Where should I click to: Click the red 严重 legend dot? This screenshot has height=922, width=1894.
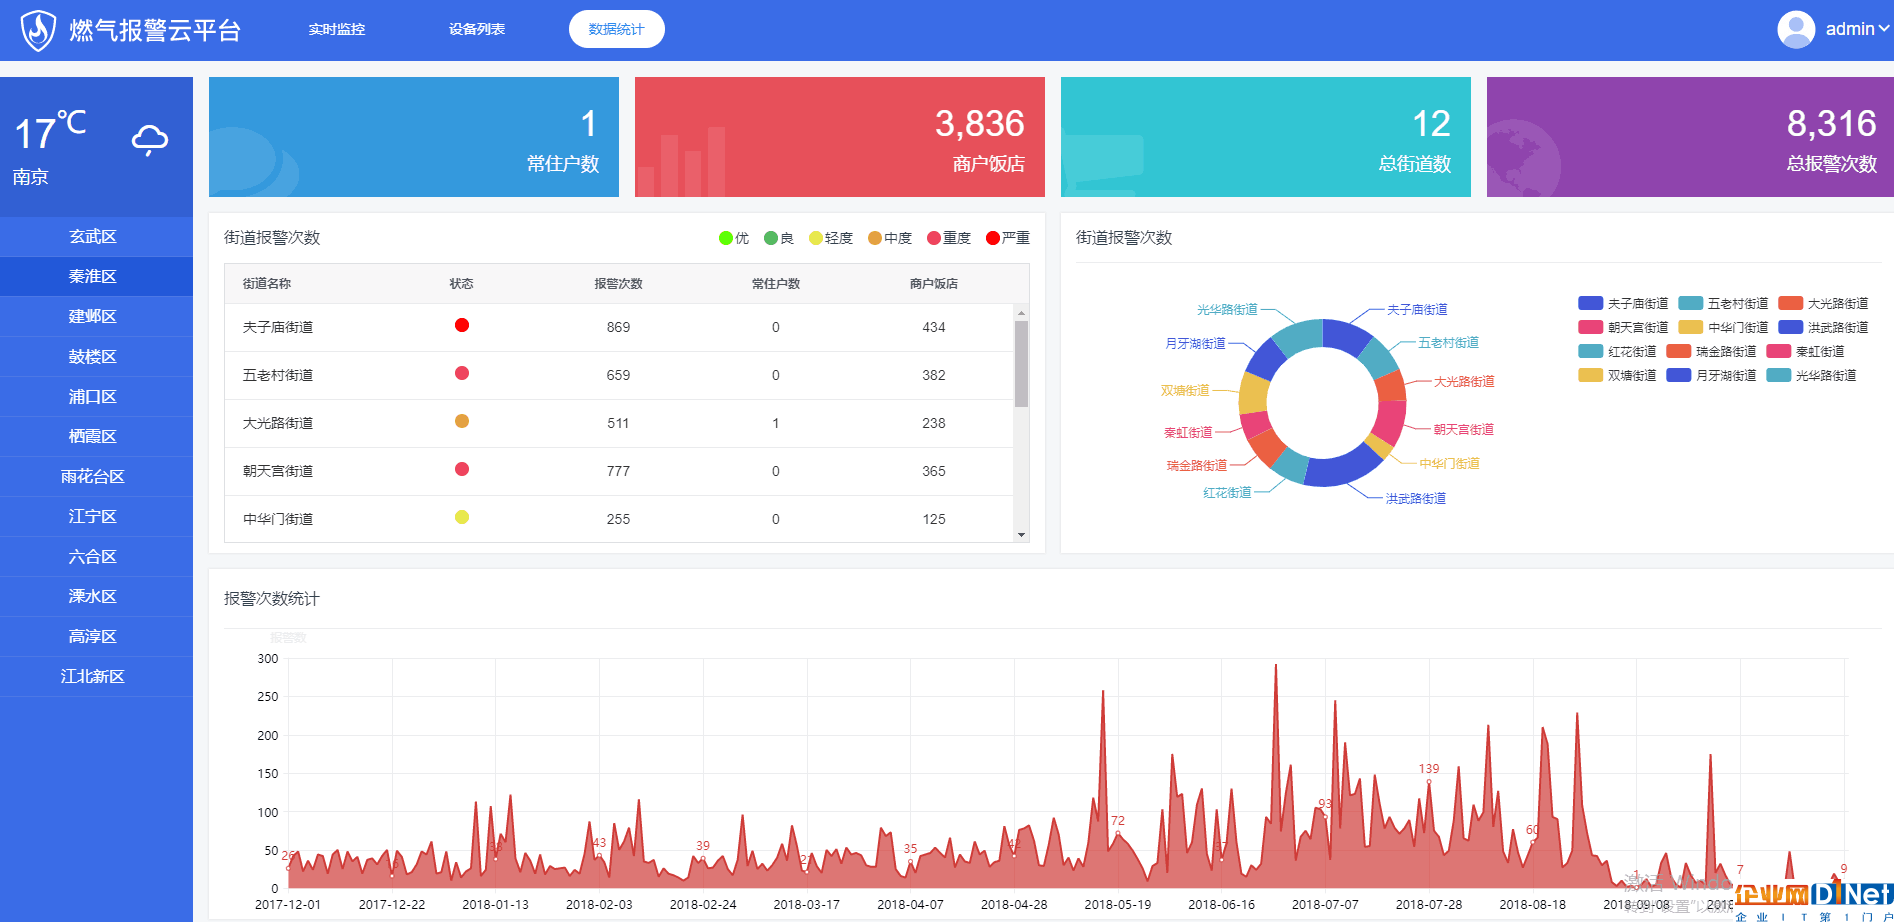click(993, 238)
